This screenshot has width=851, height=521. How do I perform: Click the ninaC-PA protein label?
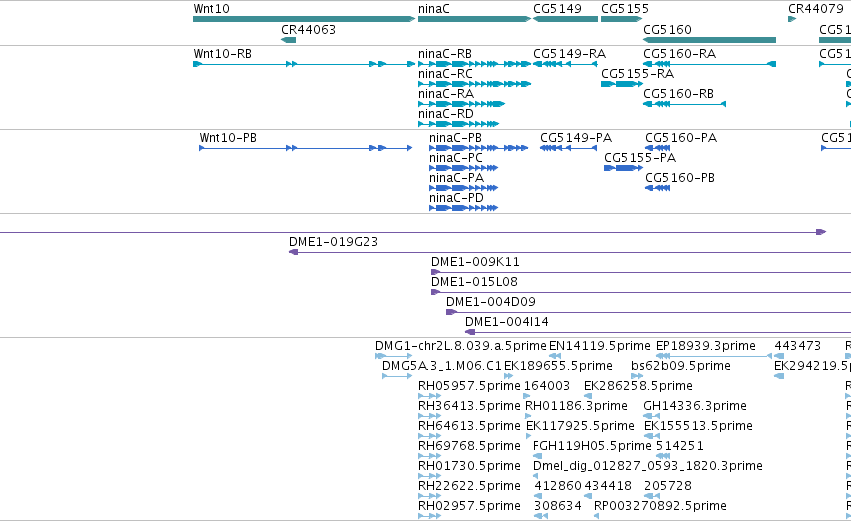pos(456,177)
